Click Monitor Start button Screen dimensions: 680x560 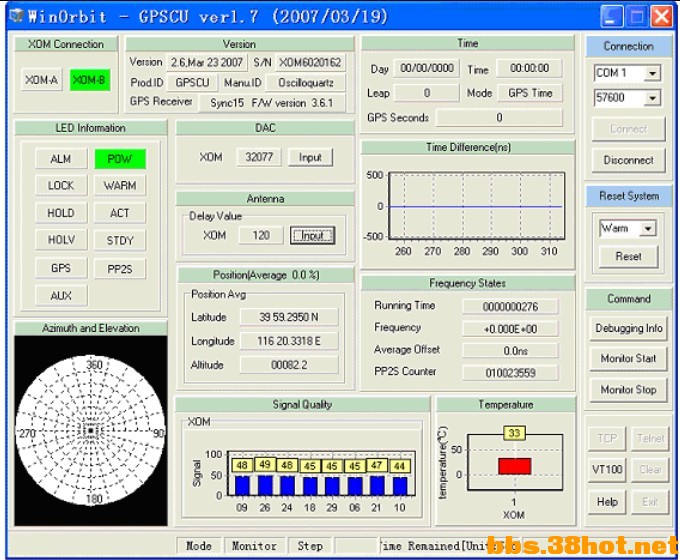[628, 359]
